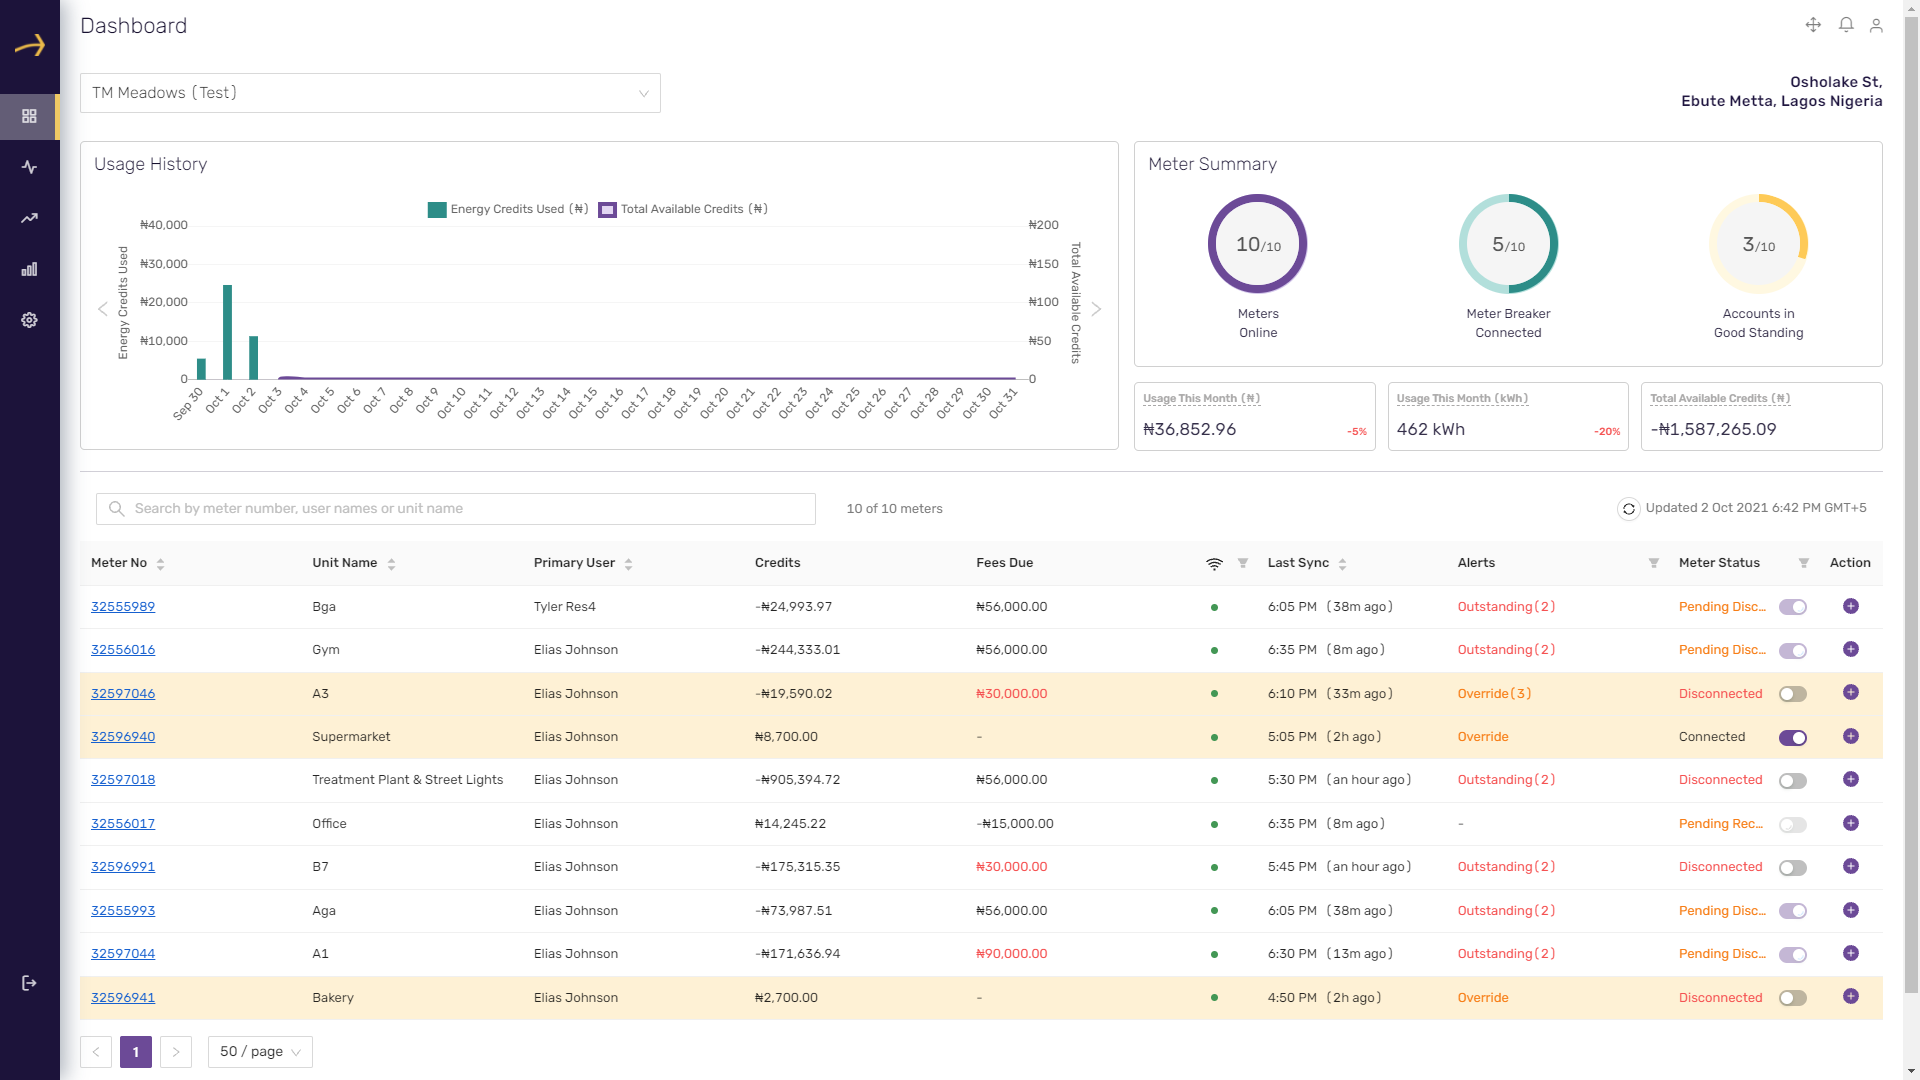Open meter 32597046 link
The height and width of the screenshot is (1080, 1920).
(123, 694)
